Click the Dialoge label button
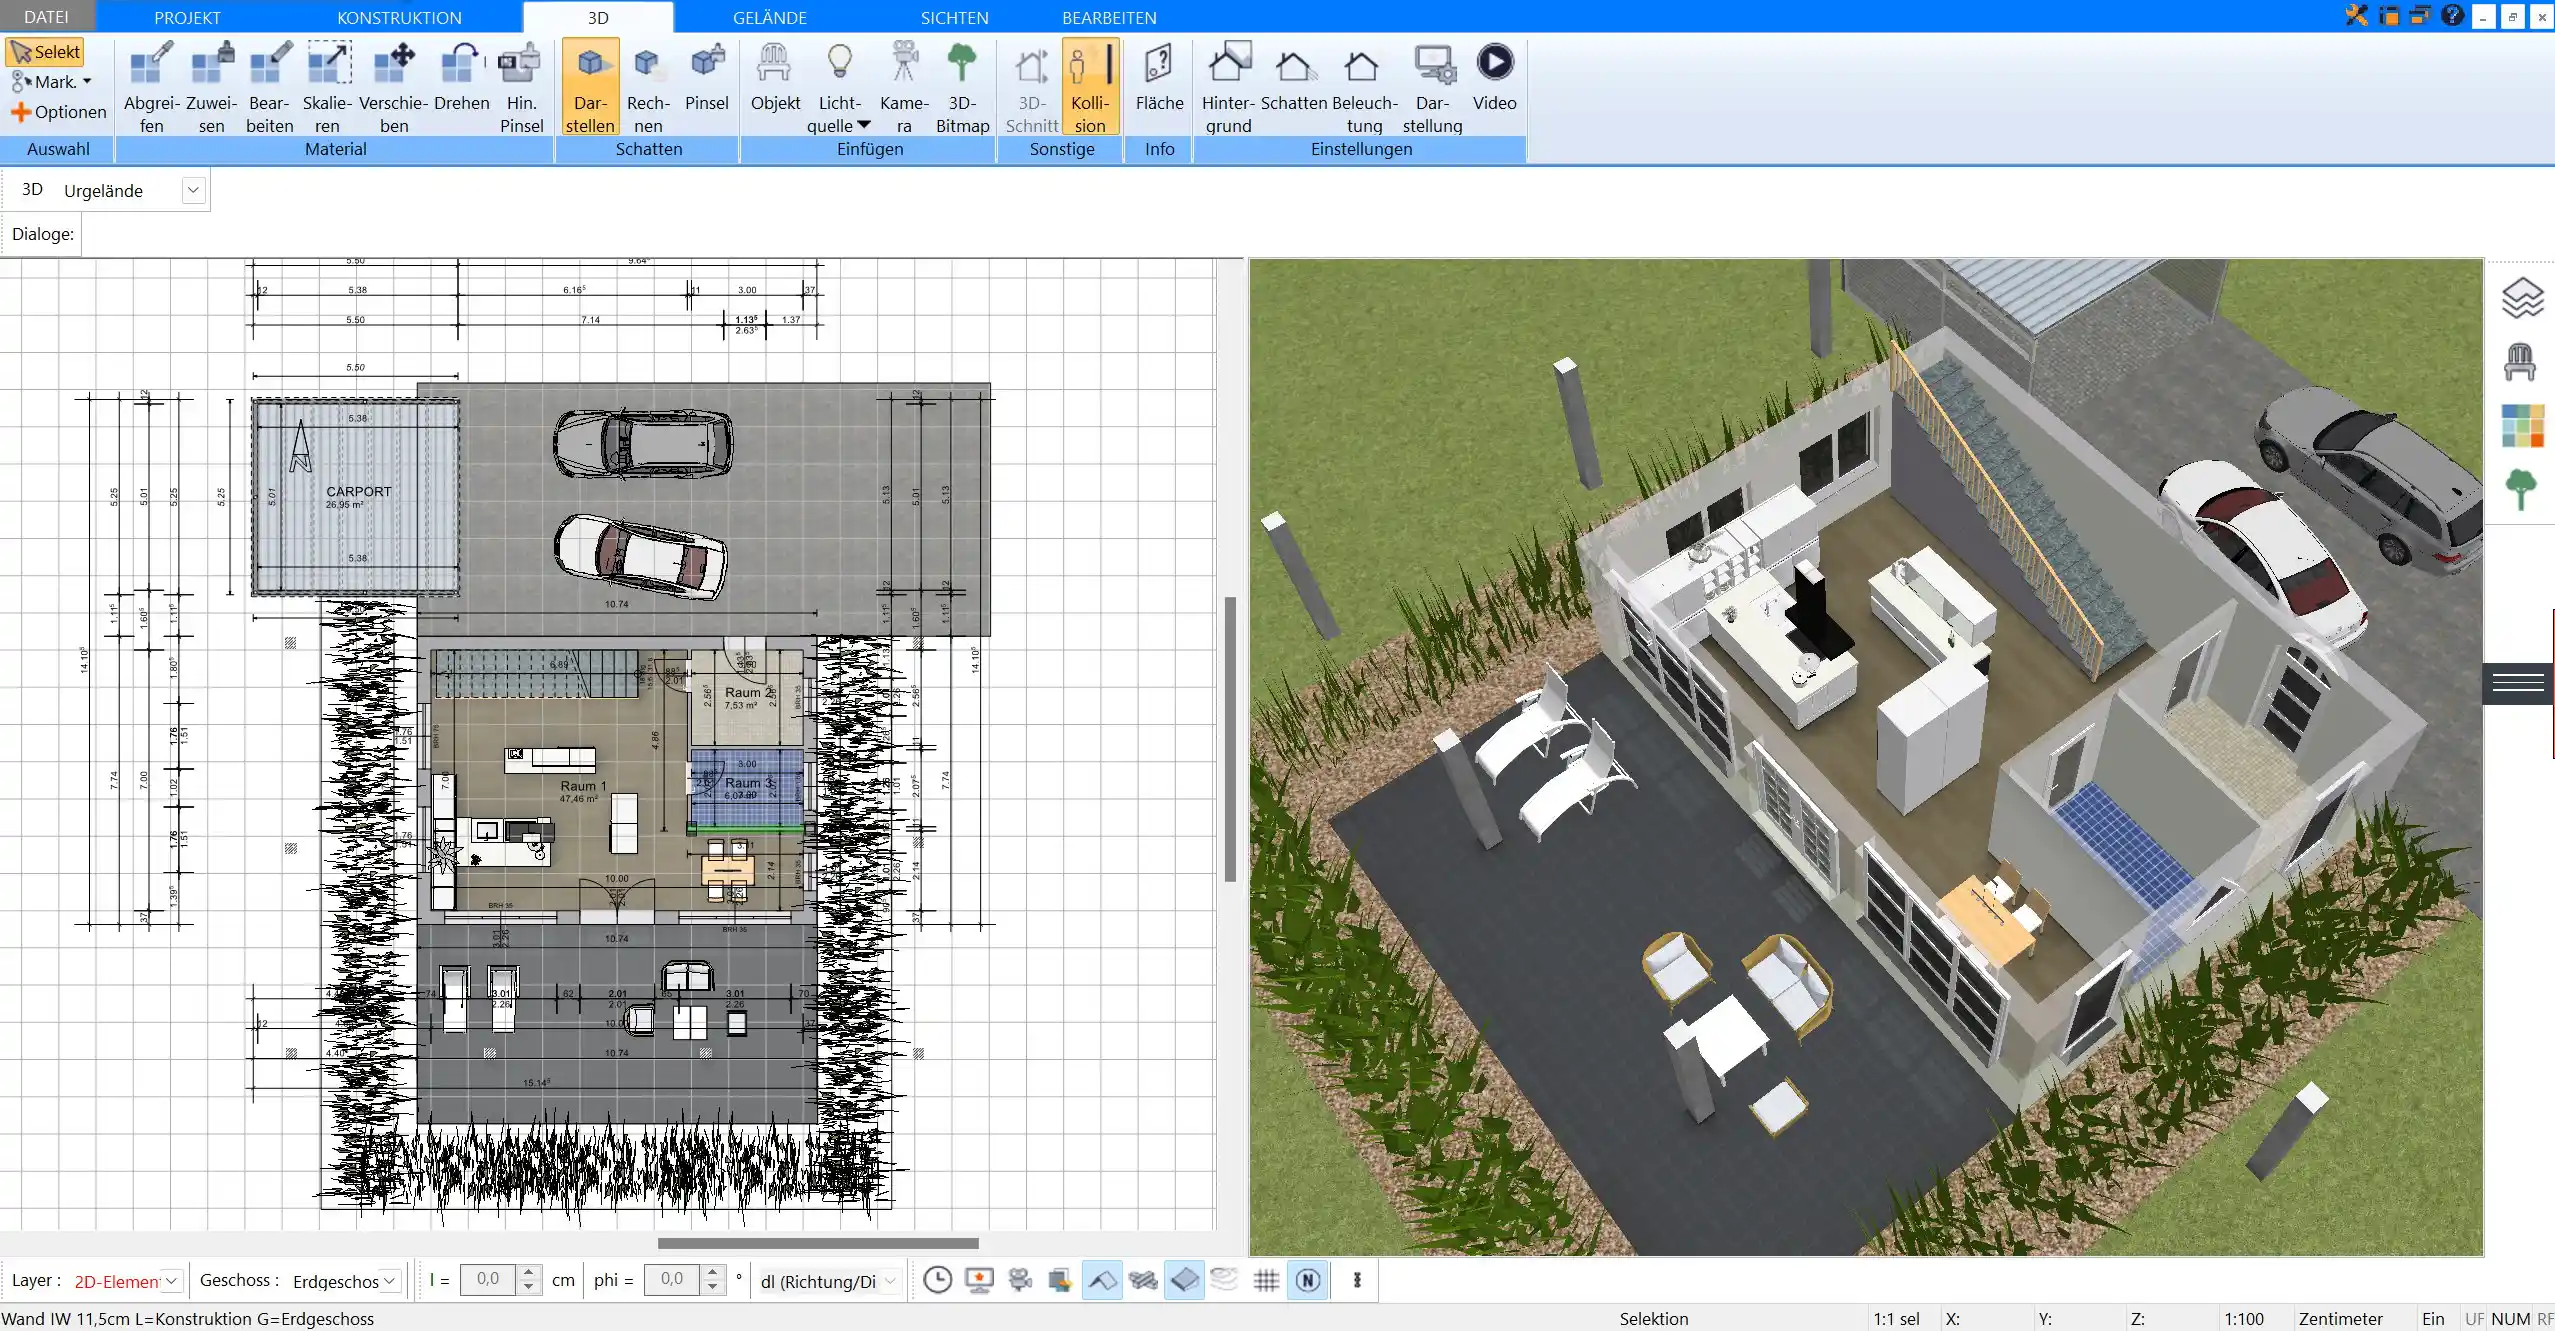Screen dimensions: 2555x1331 point(43,234)
